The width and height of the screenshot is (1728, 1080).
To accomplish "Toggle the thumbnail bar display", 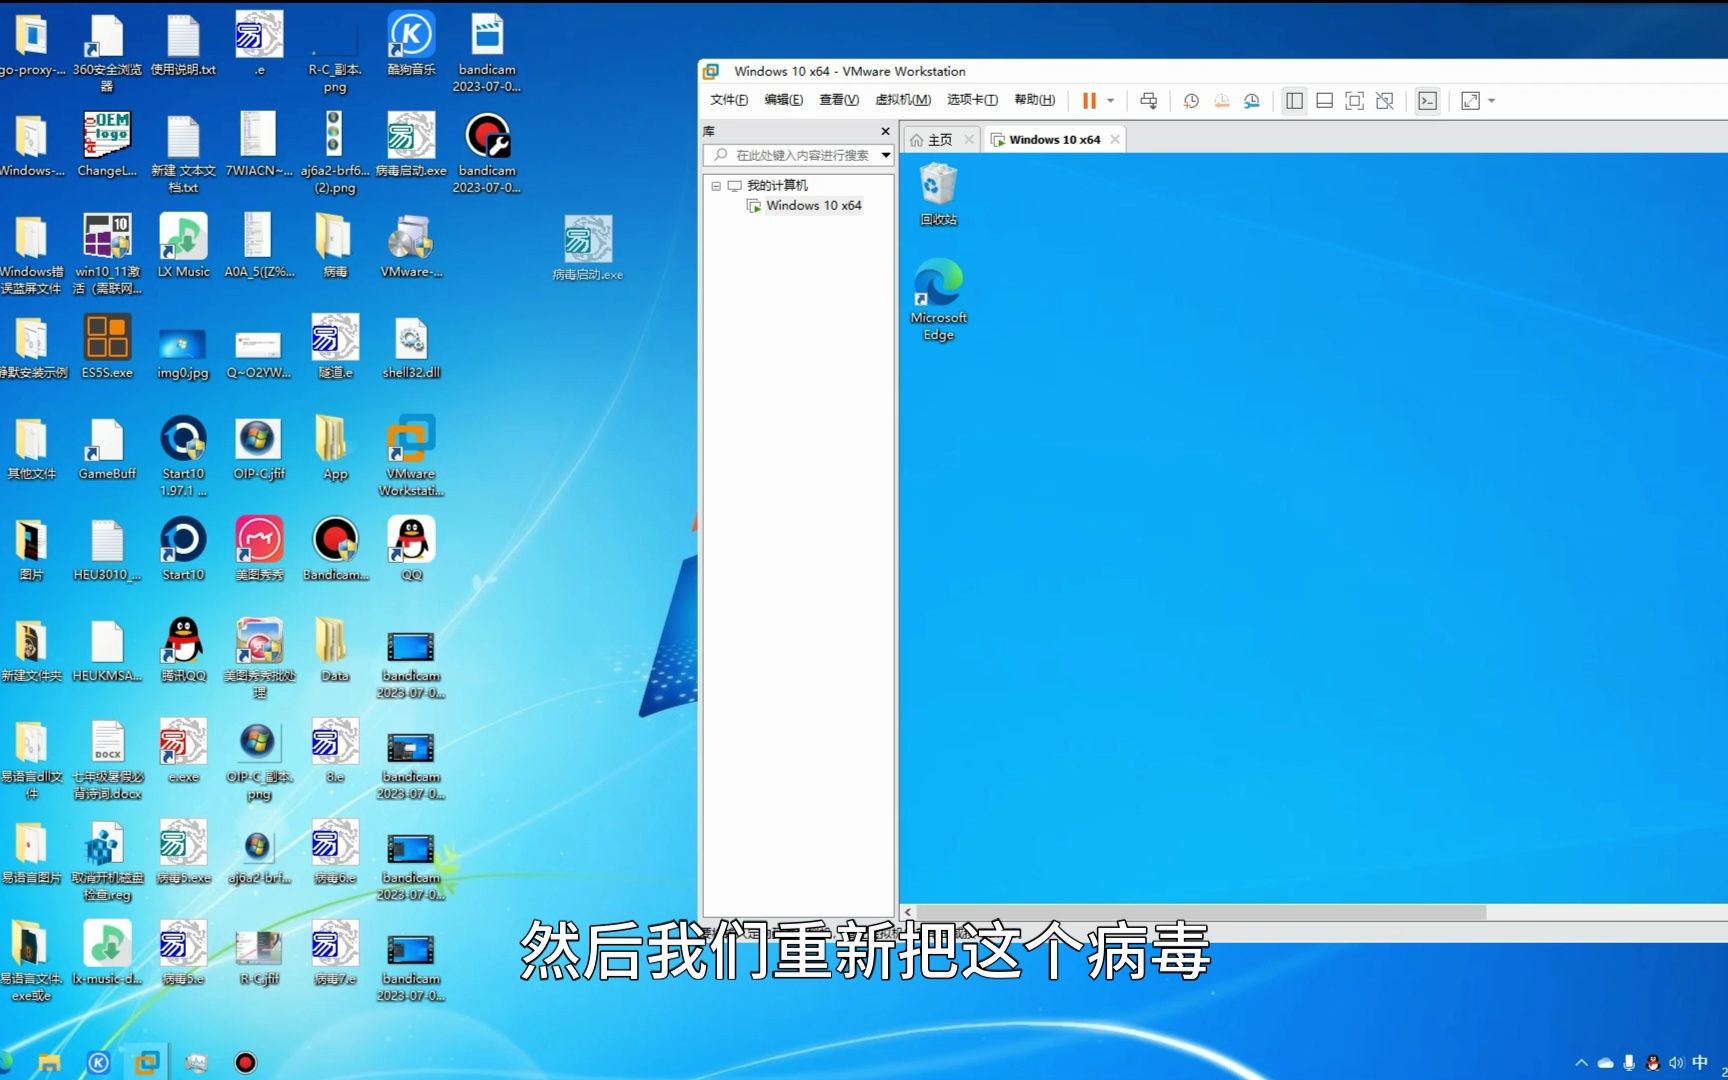I will tap(1324, 100).
